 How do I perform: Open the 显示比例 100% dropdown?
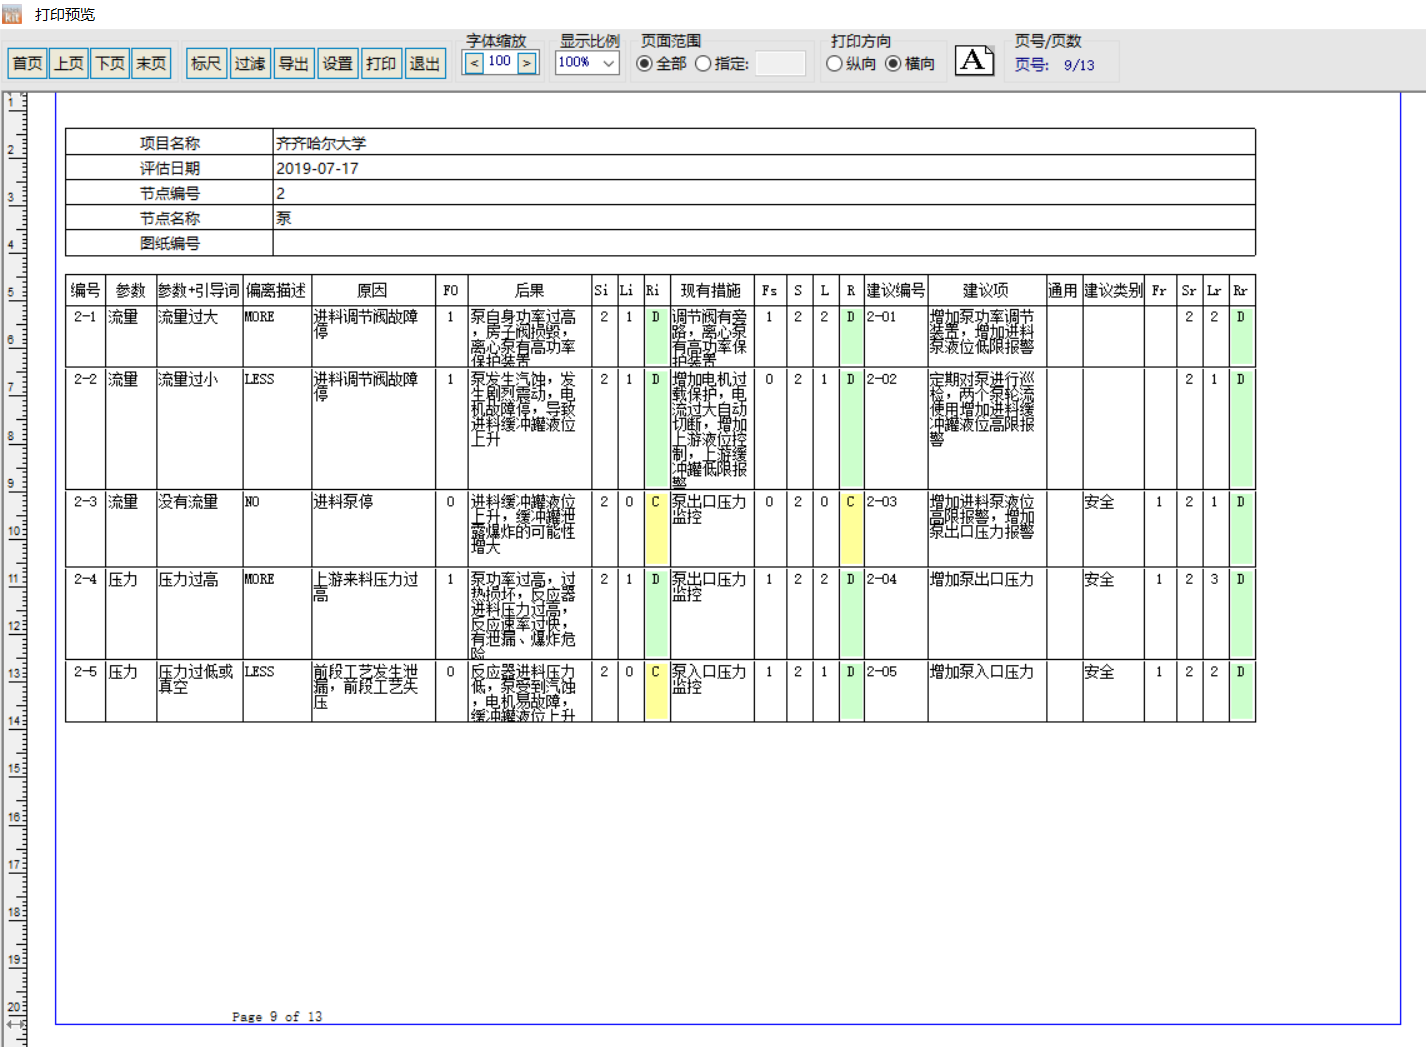588,62
